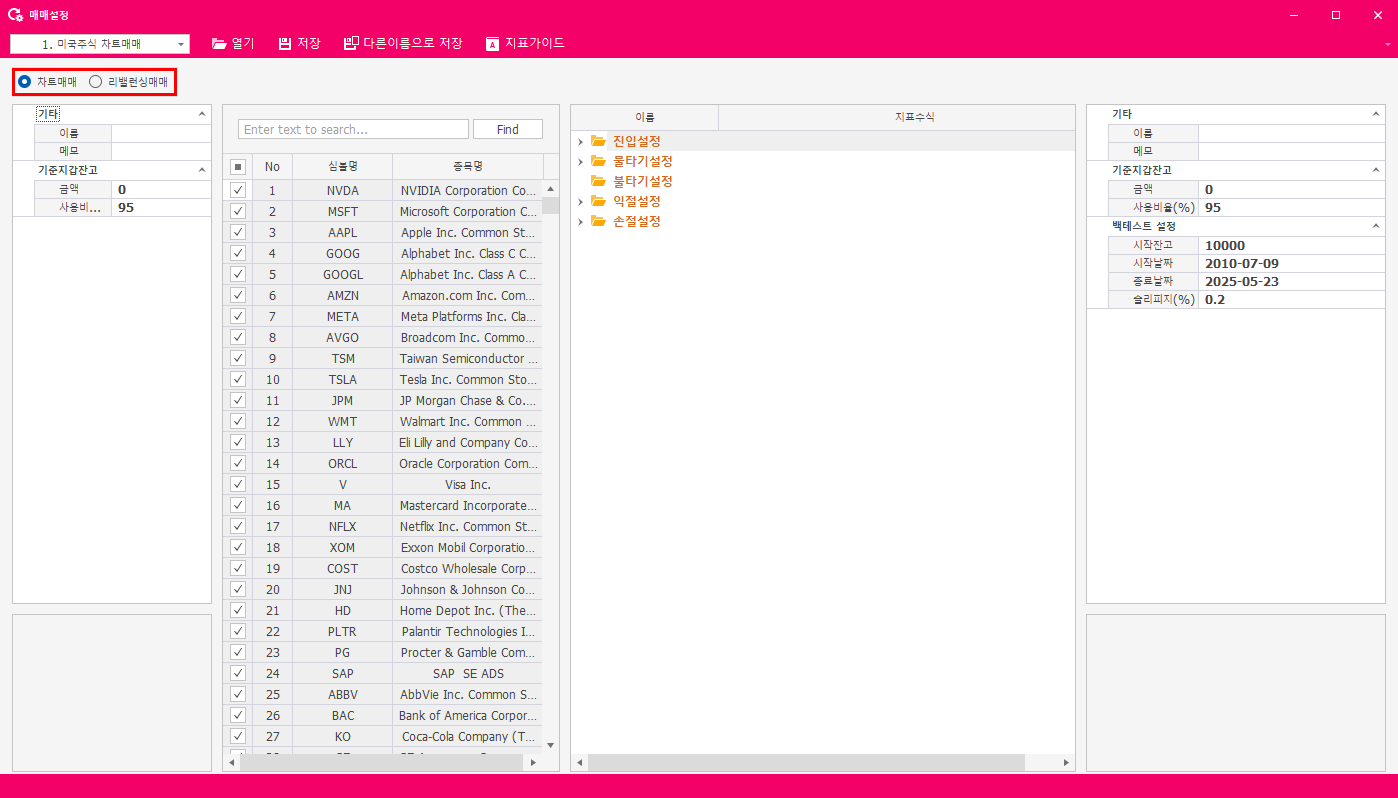Click the left panel 메모 value field
Screen dimensions: 1398x798
pyautogui.click(x=161, y=151)
